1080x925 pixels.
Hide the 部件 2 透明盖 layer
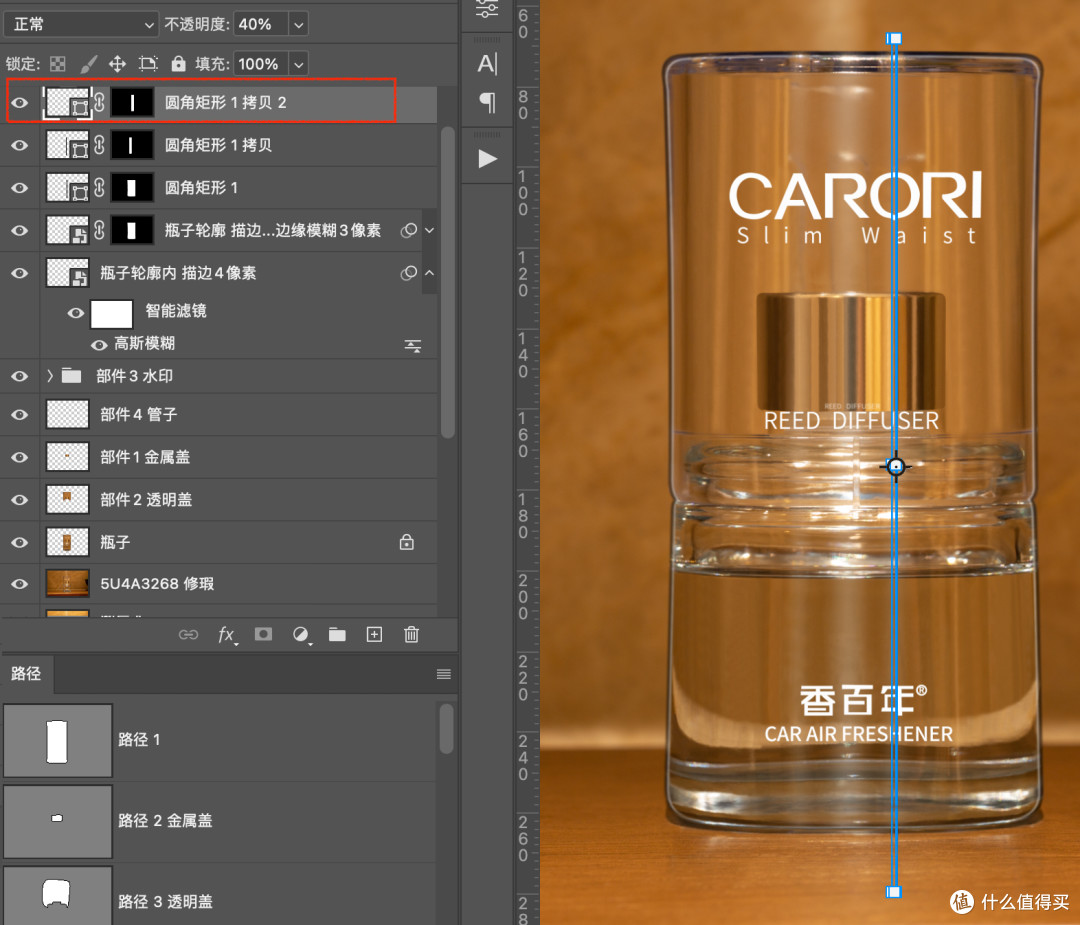pyautogui.click(x=20, y=500)
